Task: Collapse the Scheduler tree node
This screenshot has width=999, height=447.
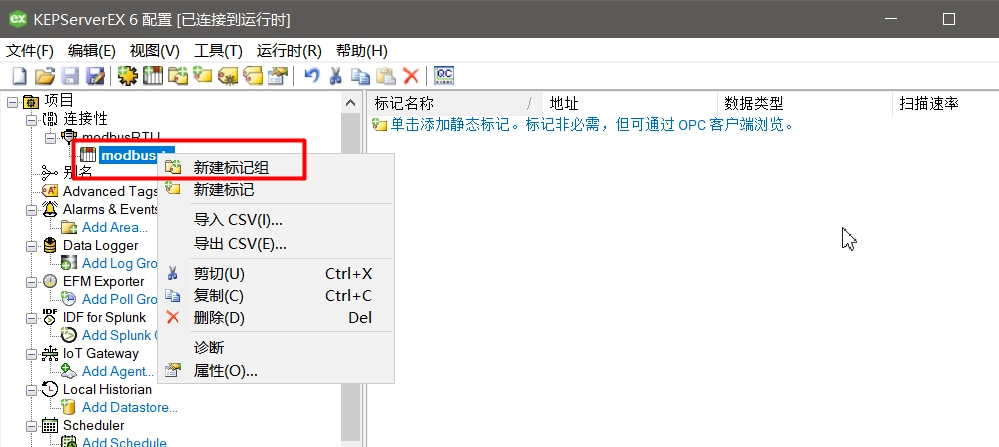Action: (x=32, y=426)
